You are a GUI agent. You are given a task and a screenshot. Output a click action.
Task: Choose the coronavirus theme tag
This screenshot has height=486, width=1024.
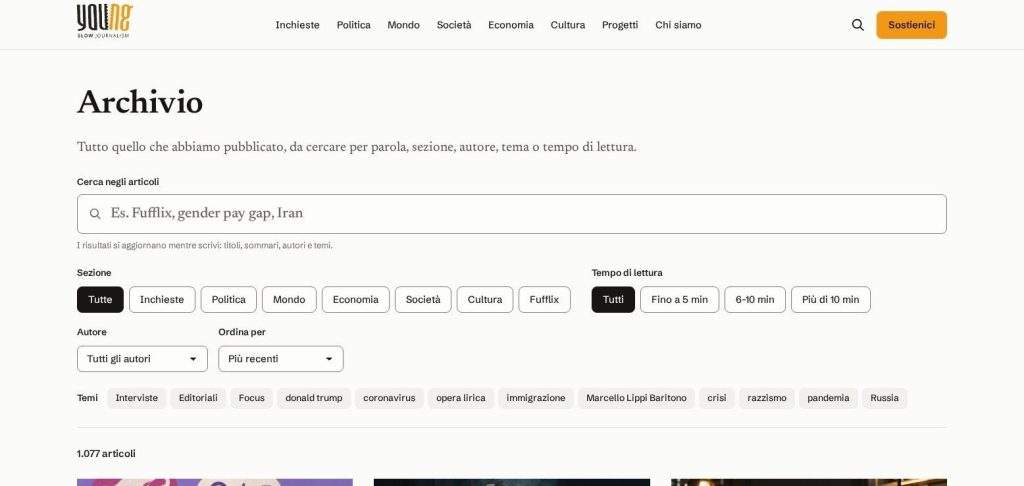389,398
